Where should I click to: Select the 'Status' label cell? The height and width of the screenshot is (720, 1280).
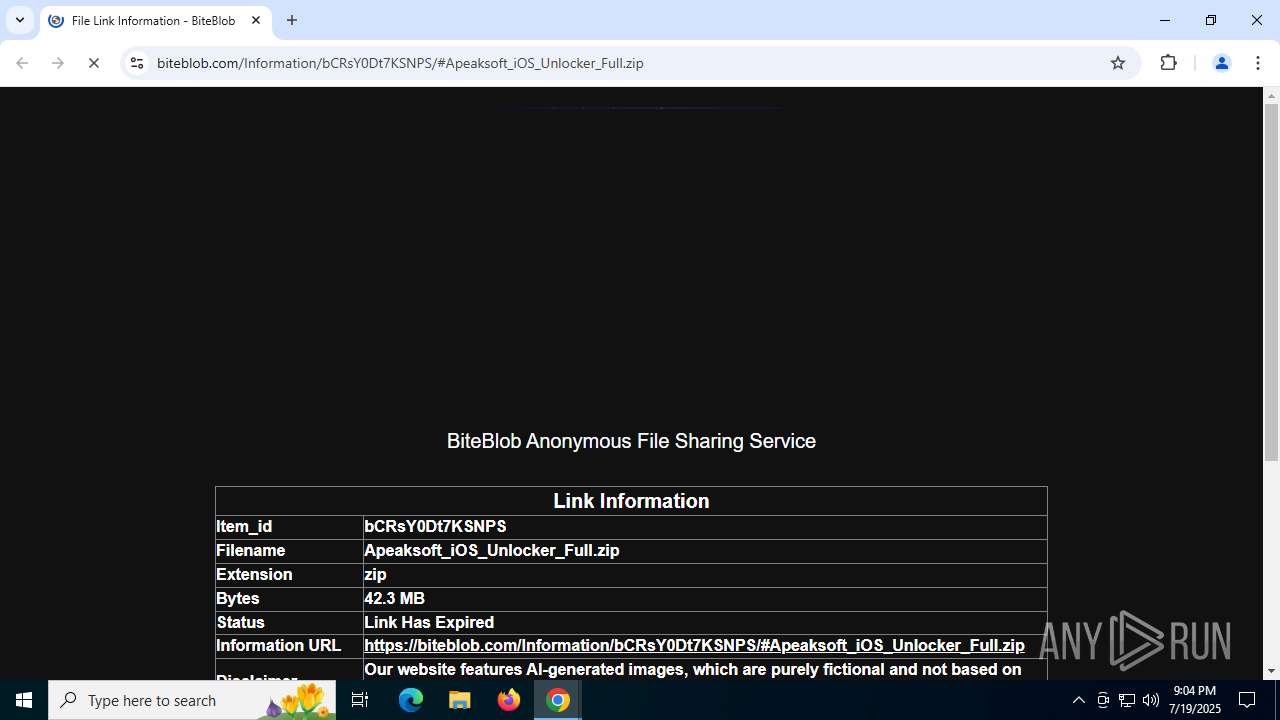[x=289, y=622]
